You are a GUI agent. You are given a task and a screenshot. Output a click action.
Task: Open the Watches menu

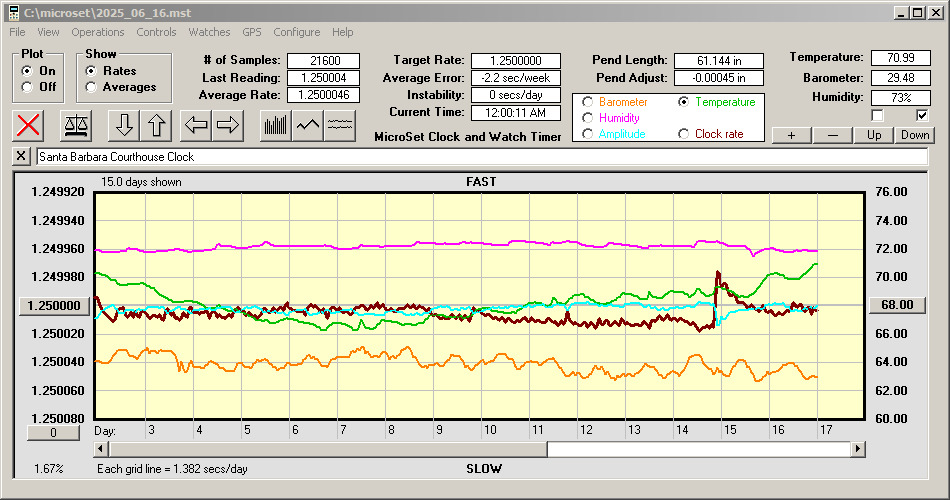point(209,32)
